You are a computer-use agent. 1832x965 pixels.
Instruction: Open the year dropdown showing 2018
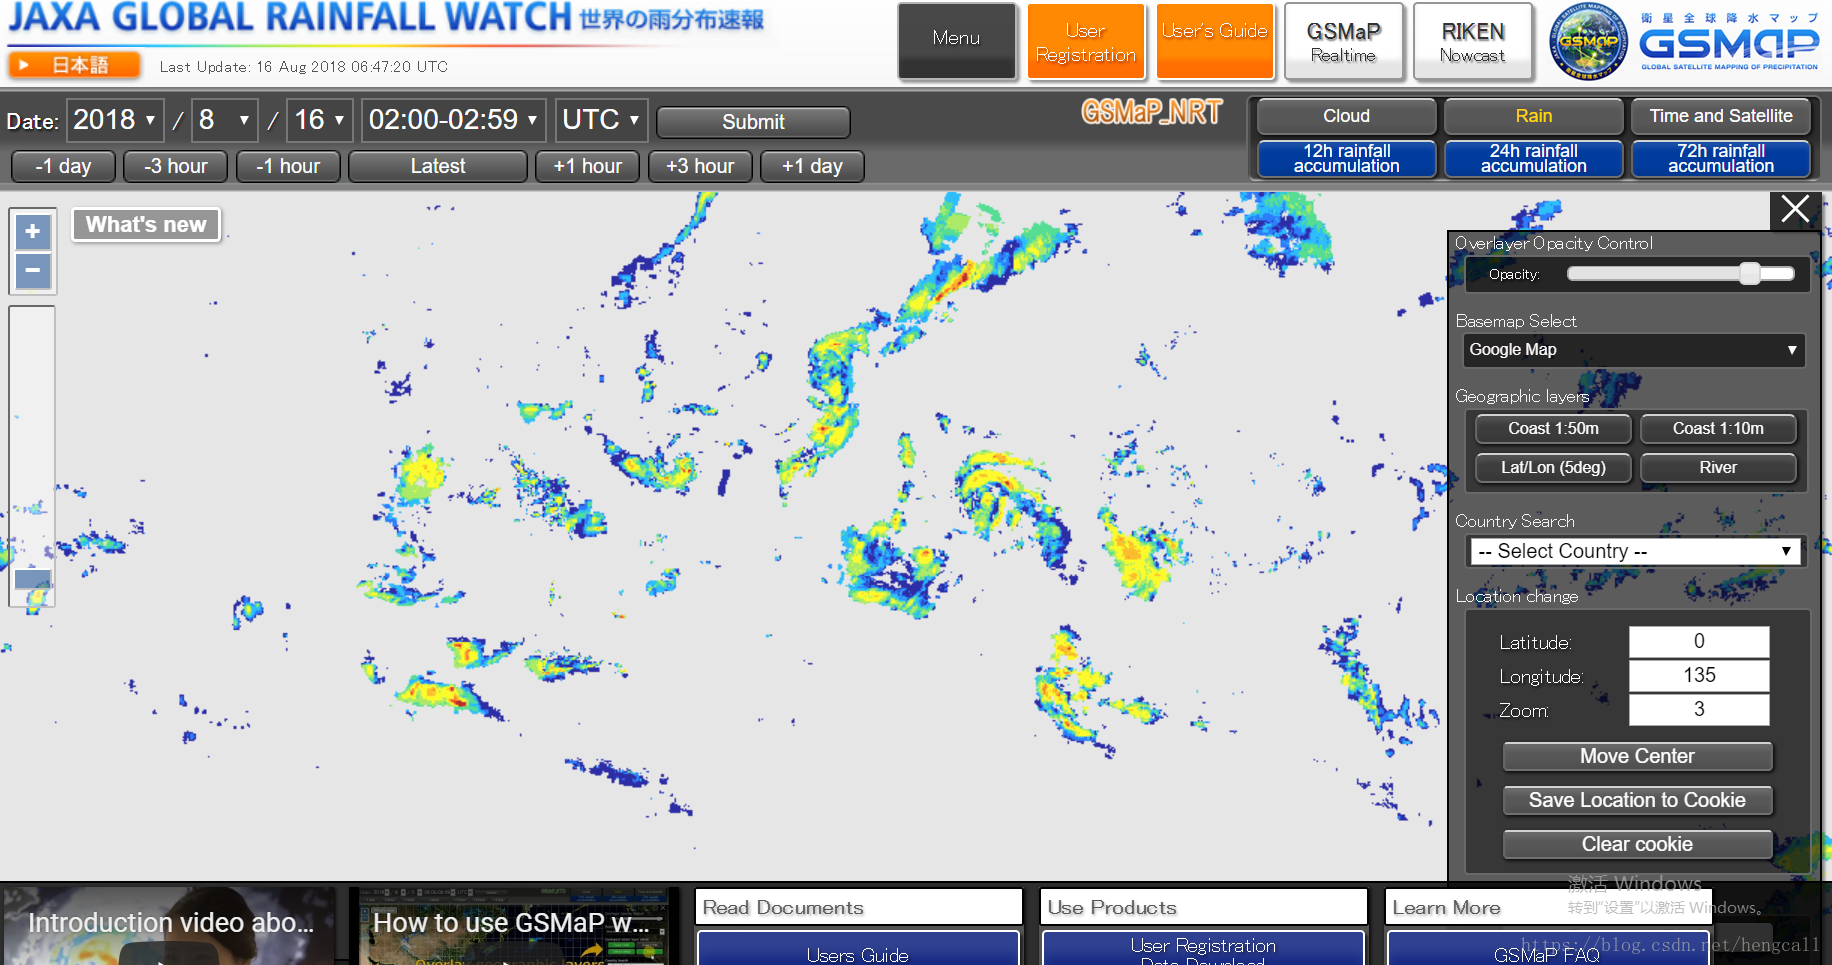tap(115, 120)
